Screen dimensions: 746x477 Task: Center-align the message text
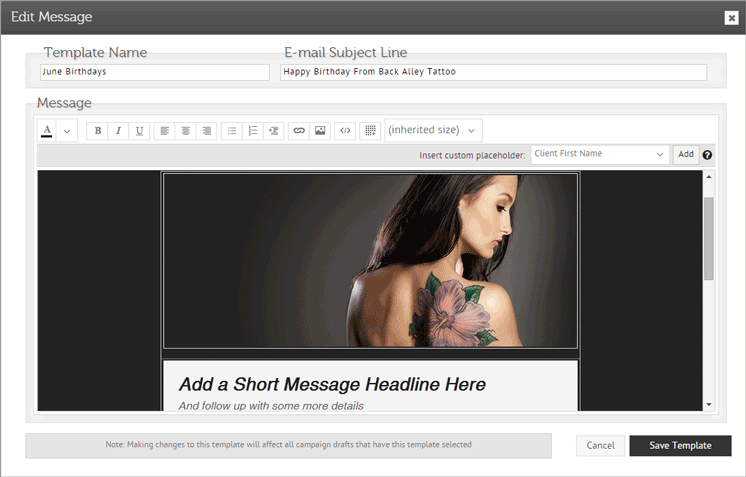185,131
